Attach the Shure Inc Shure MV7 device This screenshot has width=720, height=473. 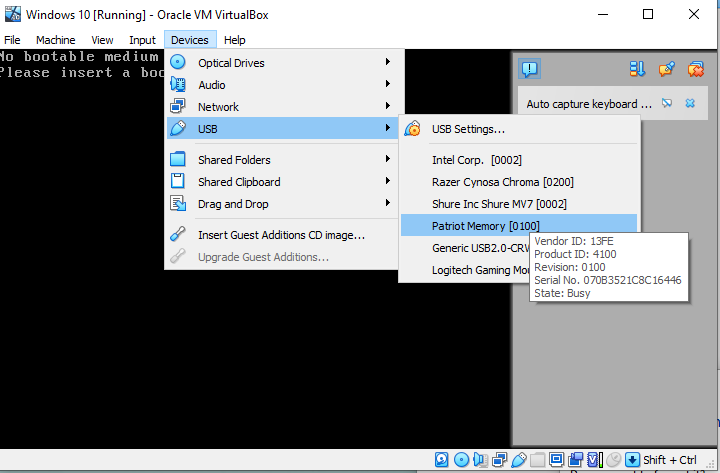(x=519, y=204)
